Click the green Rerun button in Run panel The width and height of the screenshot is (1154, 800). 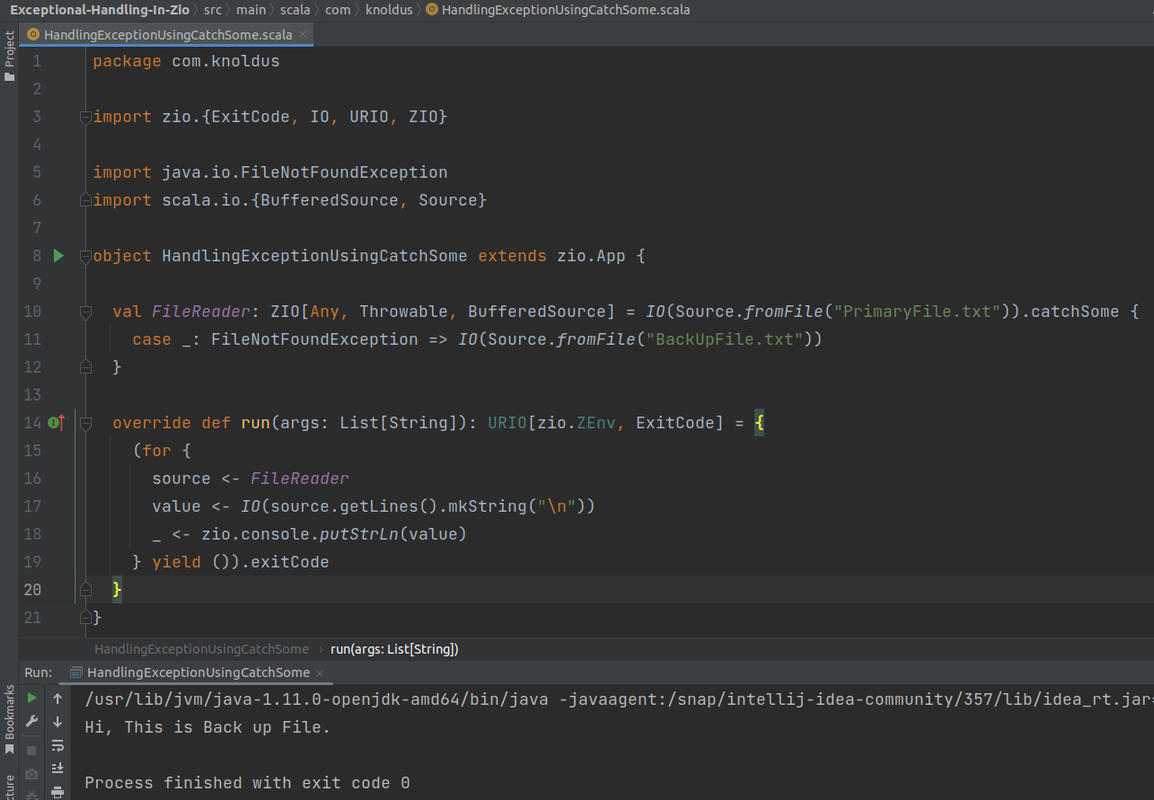32,698
